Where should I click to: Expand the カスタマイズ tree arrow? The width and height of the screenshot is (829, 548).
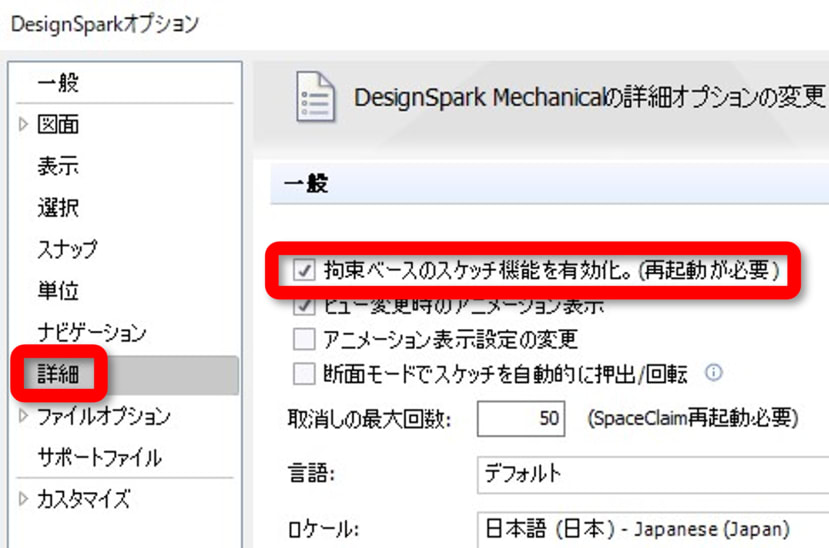click(23, 498)
